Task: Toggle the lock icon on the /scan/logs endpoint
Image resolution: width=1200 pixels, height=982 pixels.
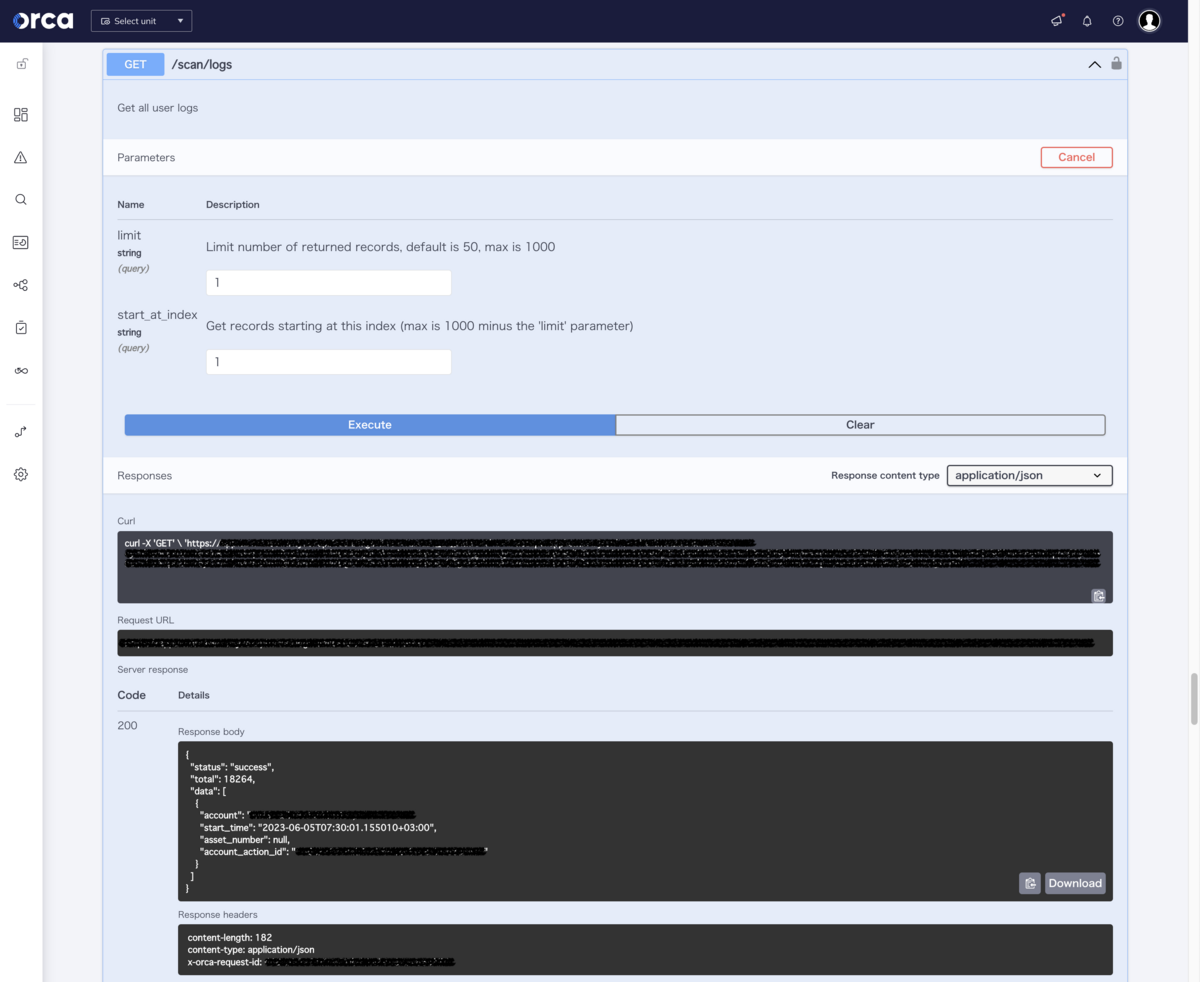Action: pos(1116,63)
